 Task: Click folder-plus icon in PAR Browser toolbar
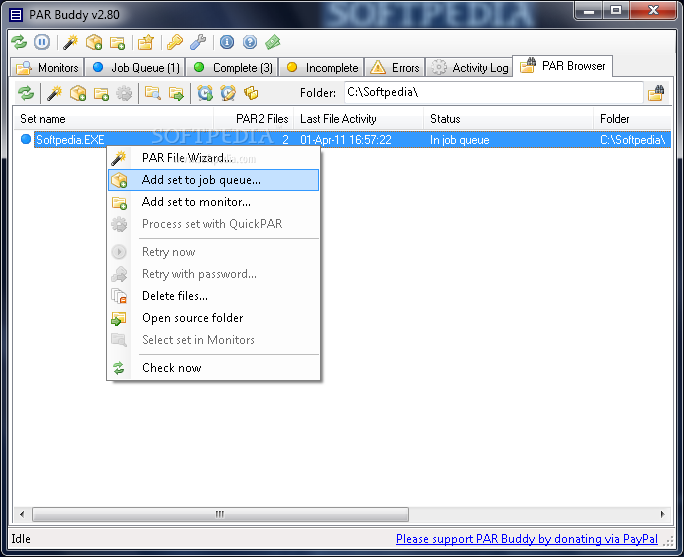pyautogui.click(x=102, y=93)
